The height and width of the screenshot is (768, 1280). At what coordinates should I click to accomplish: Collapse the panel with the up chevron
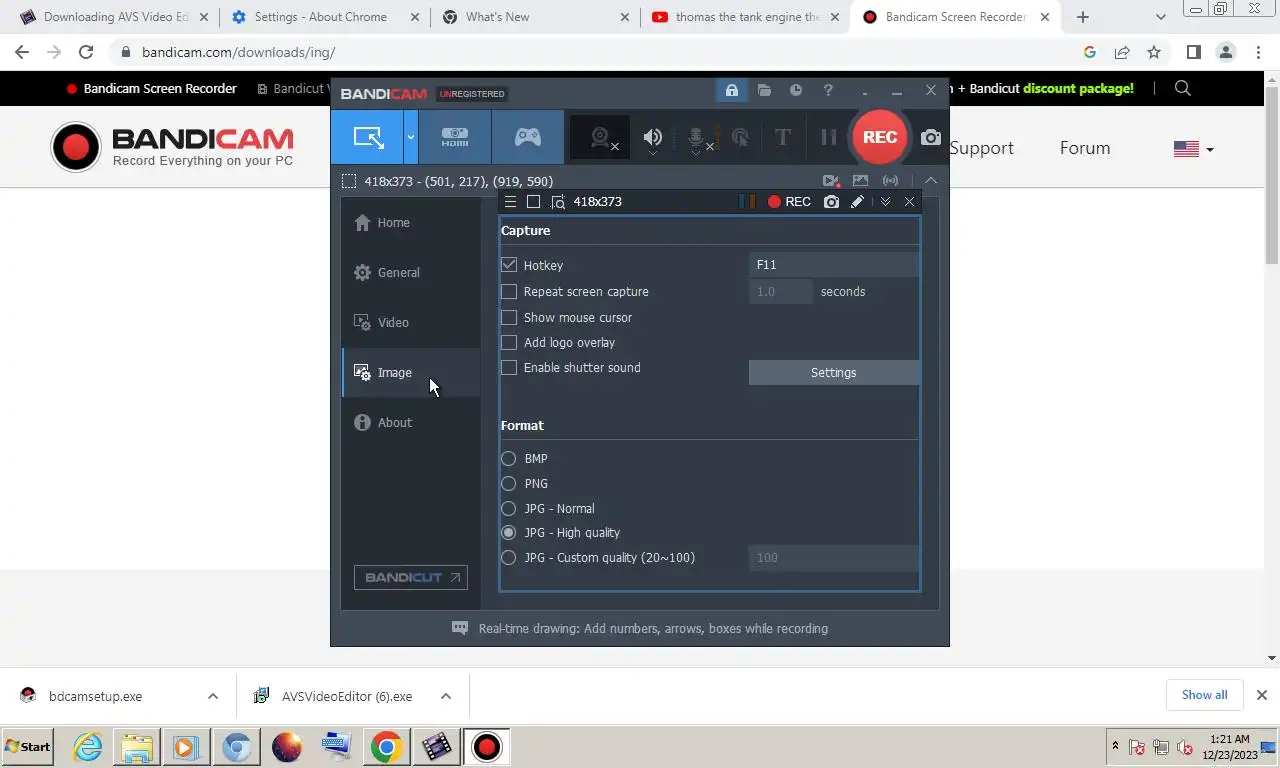[x=931, y=181]
